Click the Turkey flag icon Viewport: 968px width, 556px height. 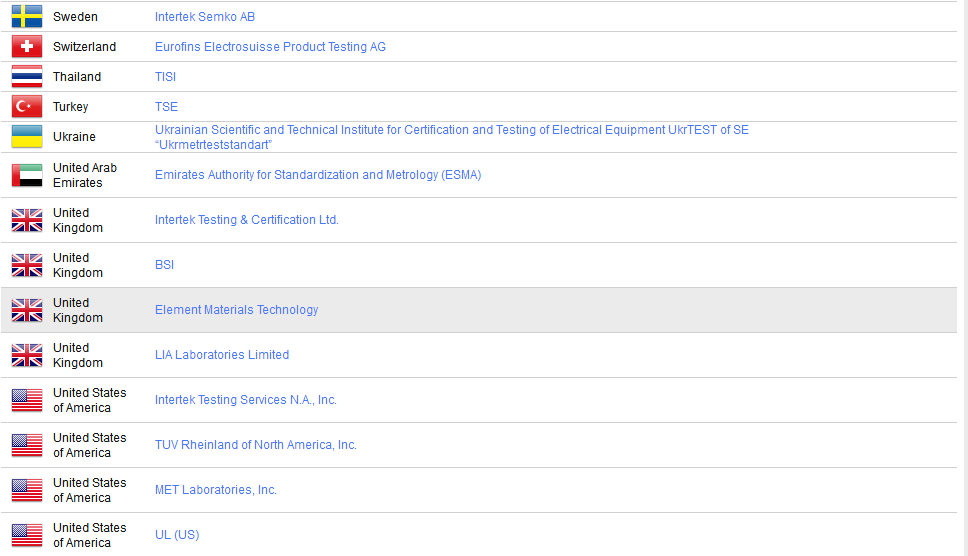(x=27, y=107)
